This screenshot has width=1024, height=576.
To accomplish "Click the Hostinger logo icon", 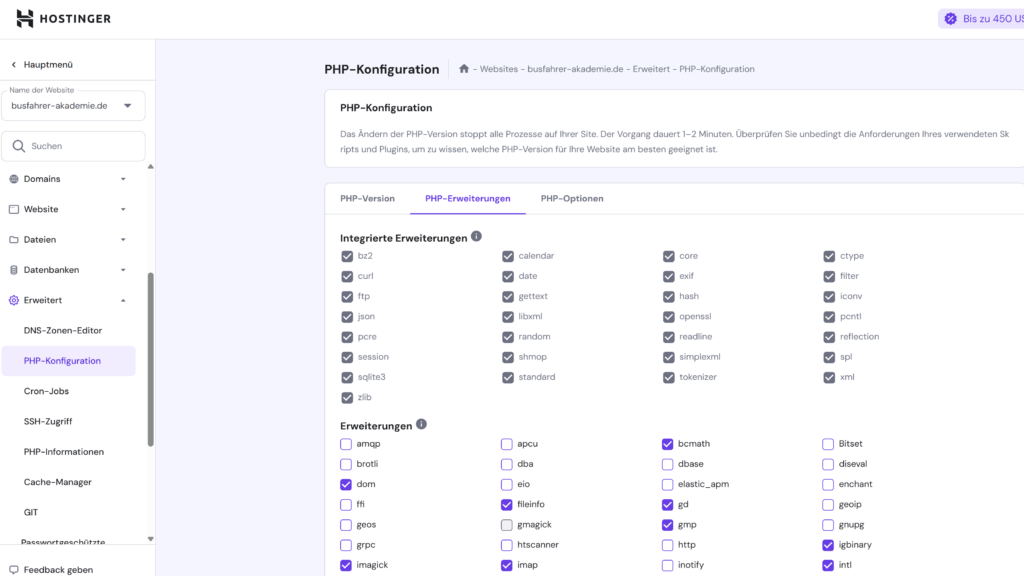I will pyautogui.click(x=25, y=18).
